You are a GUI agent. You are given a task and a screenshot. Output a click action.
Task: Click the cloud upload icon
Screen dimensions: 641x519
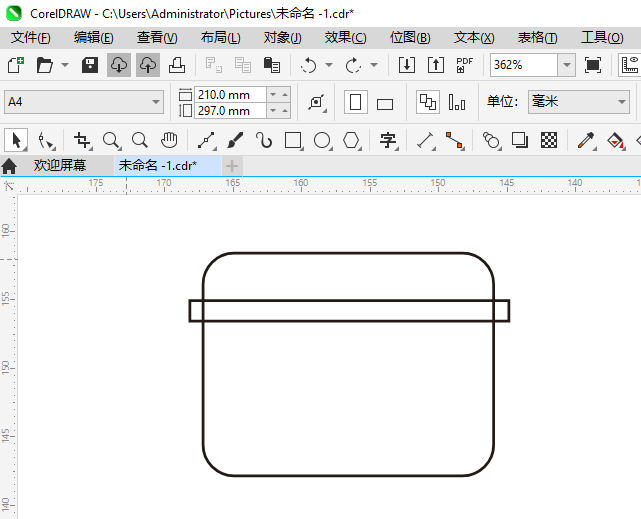coord(148,65)
